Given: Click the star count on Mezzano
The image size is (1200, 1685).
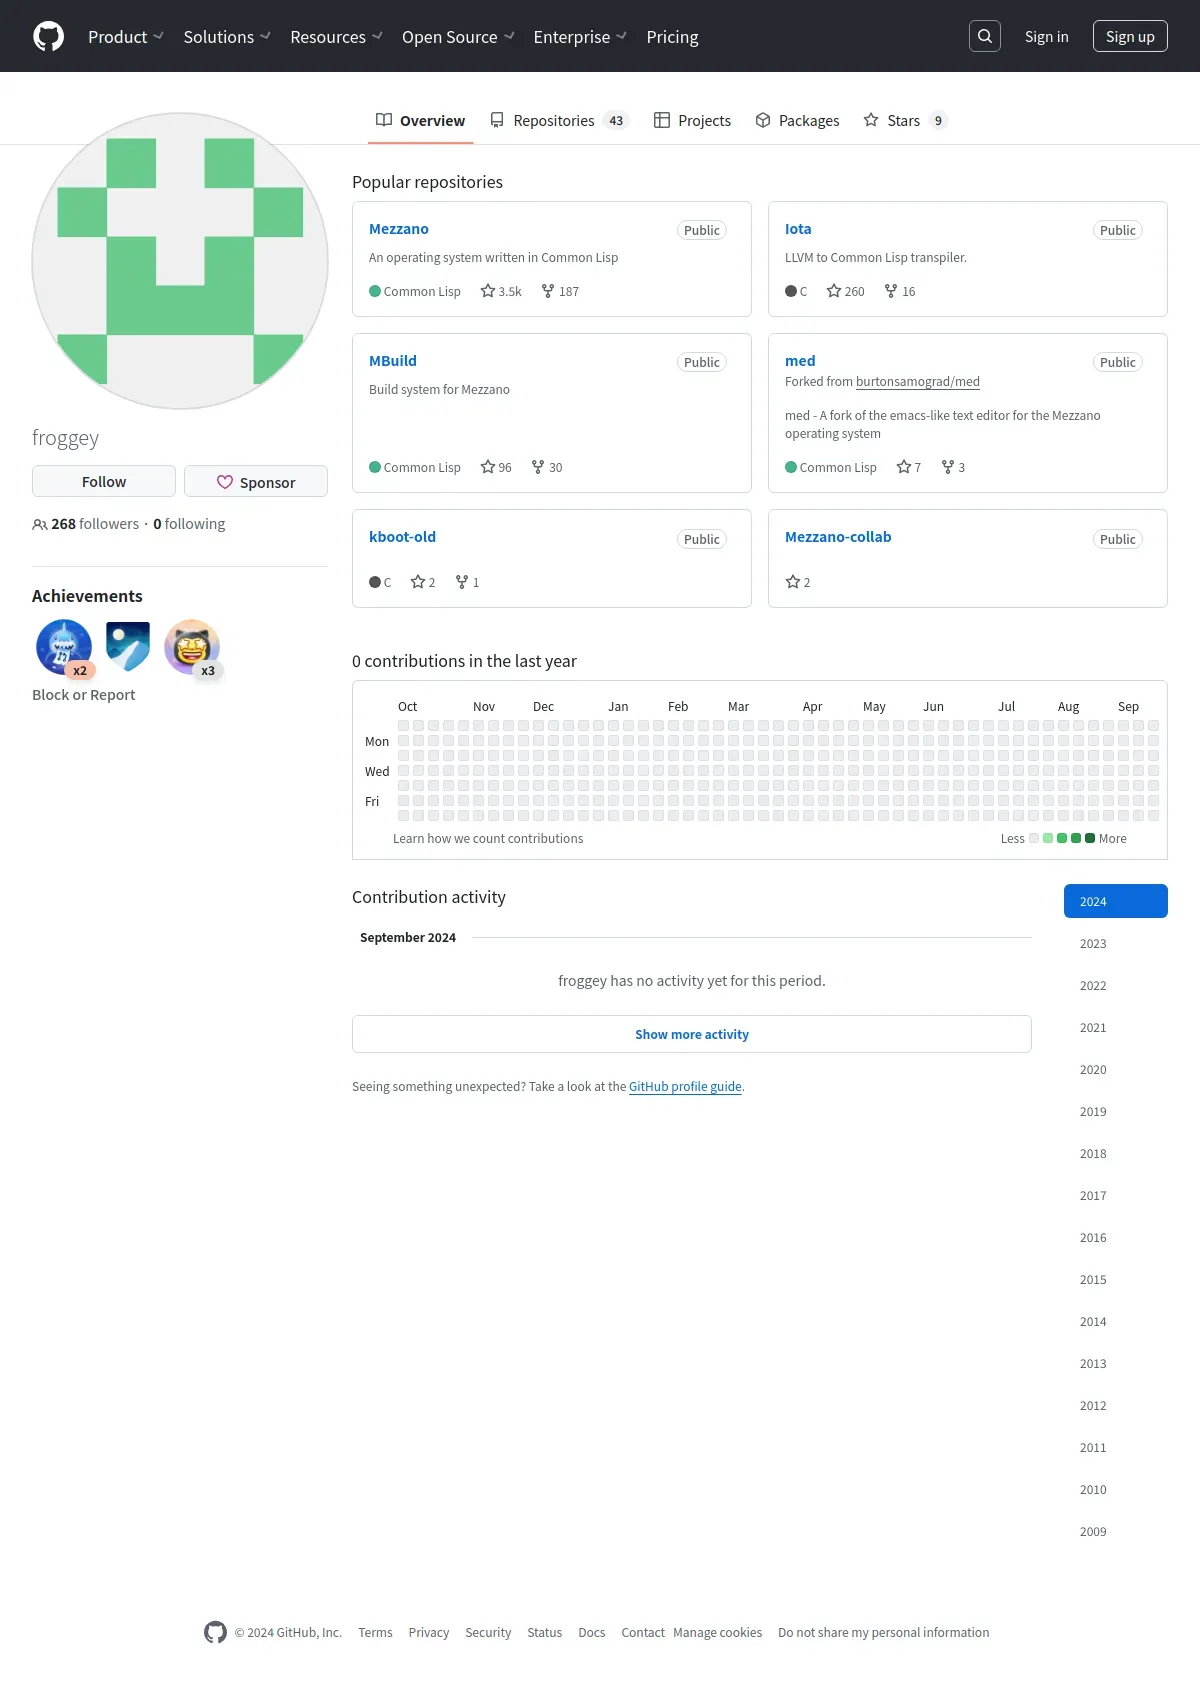Looking at the screenshot, I should point(501,291).
